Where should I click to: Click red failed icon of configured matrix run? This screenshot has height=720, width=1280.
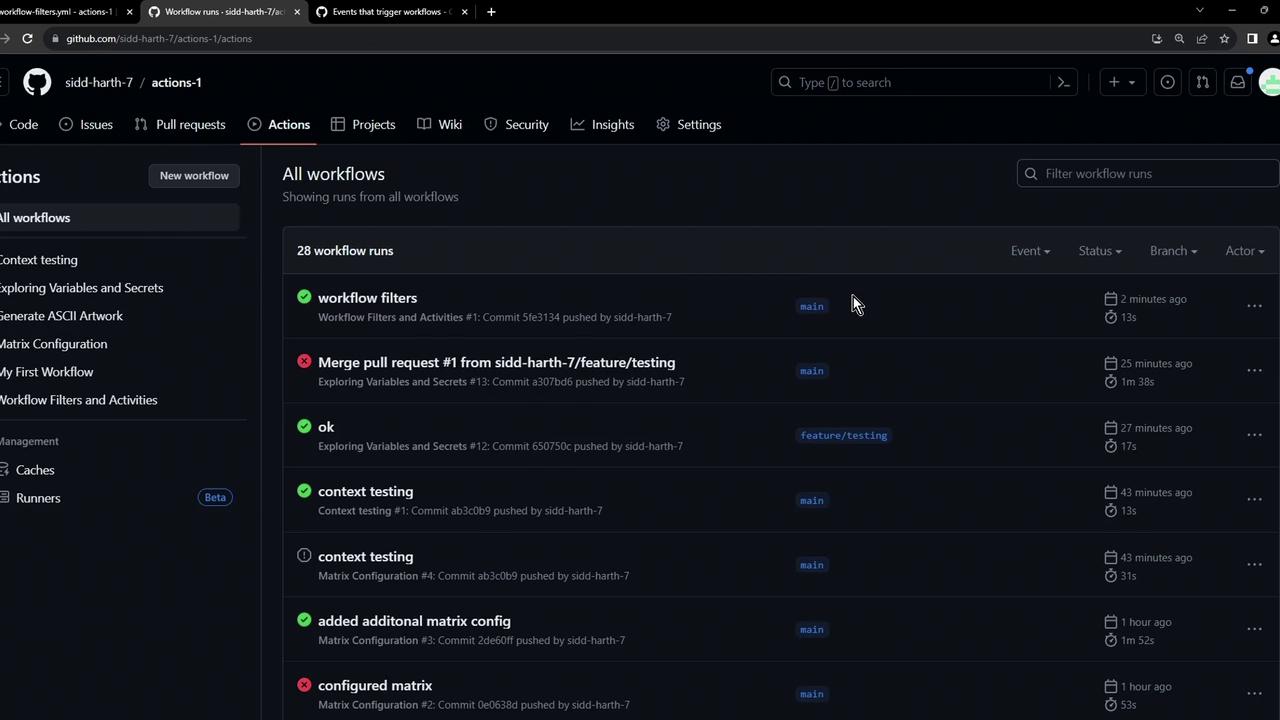[304, 684]
